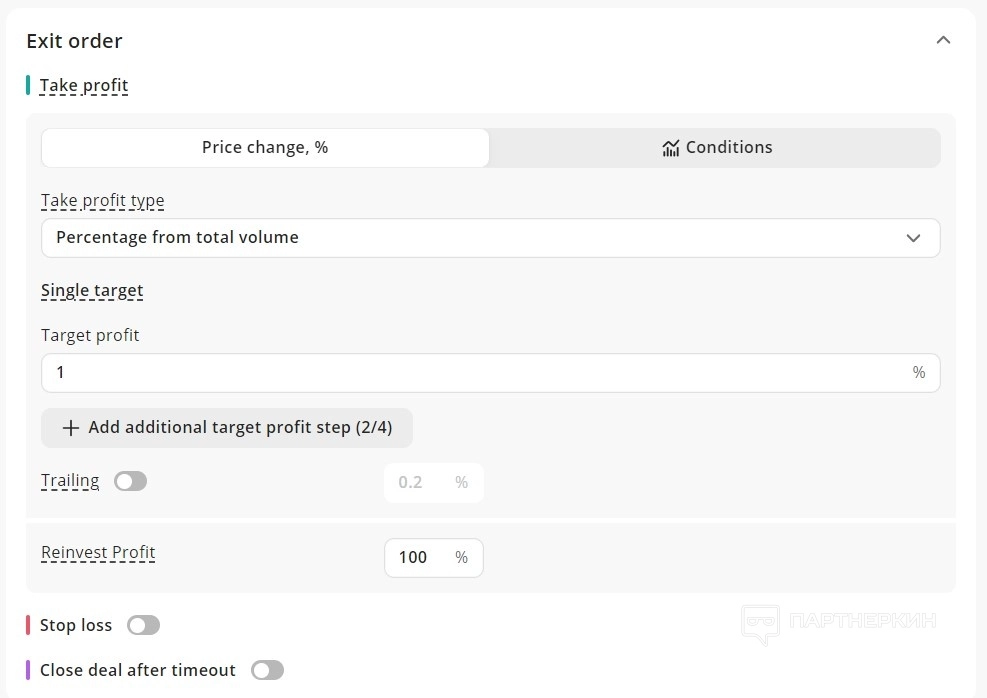987x698 pixels.
Task: Click the watermark logo icon
Action: coord(760,622)
